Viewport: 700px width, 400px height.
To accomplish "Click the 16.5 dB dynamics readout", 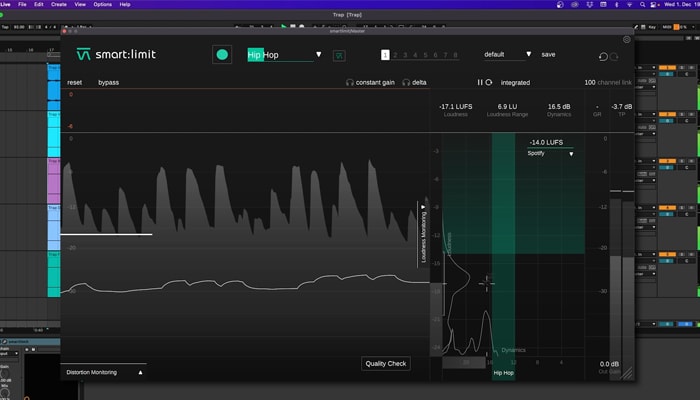I will pos(559,107).
